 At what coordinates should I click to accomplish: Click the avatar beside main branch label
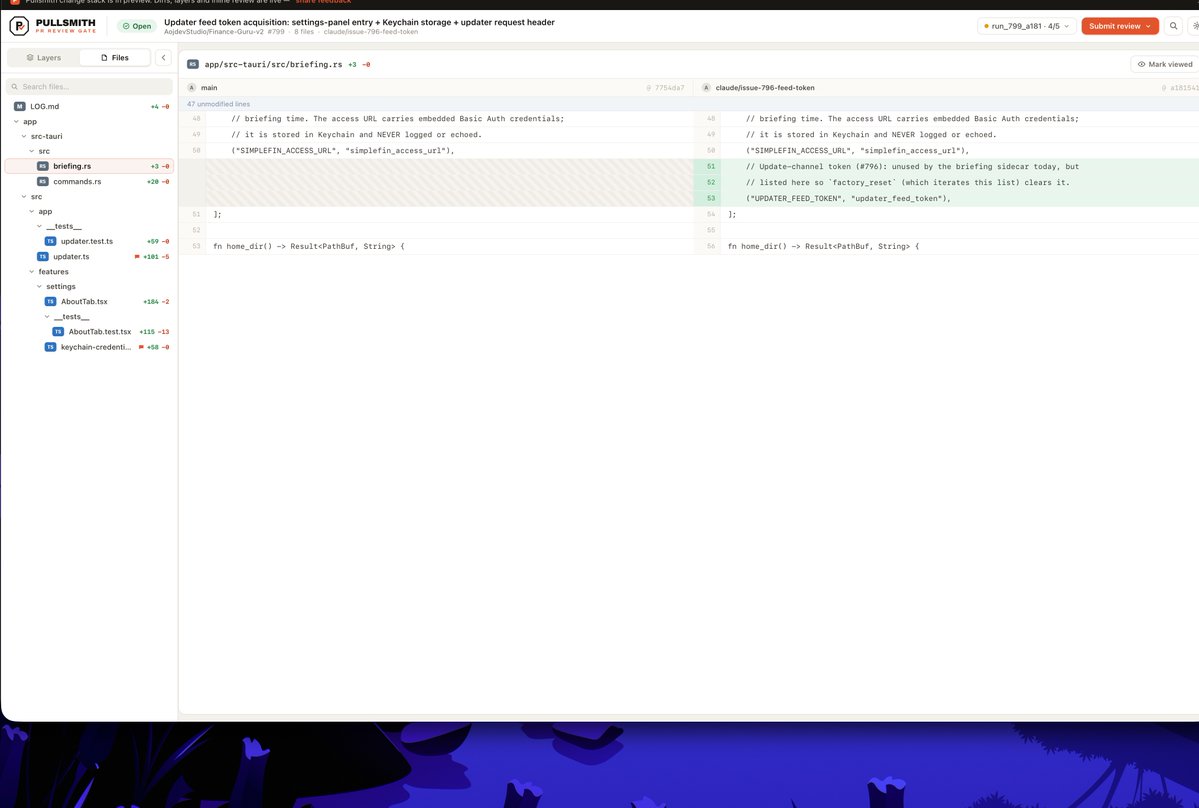pyautogui.click(x=192, y=88)
